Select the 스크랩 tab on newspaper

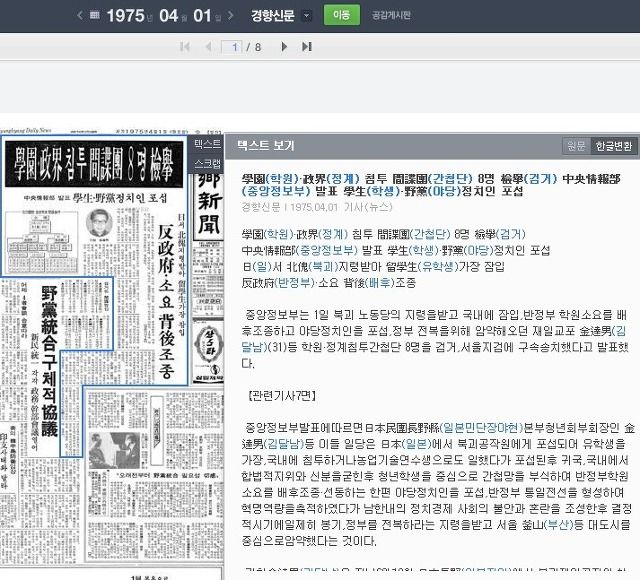(207, 164)
